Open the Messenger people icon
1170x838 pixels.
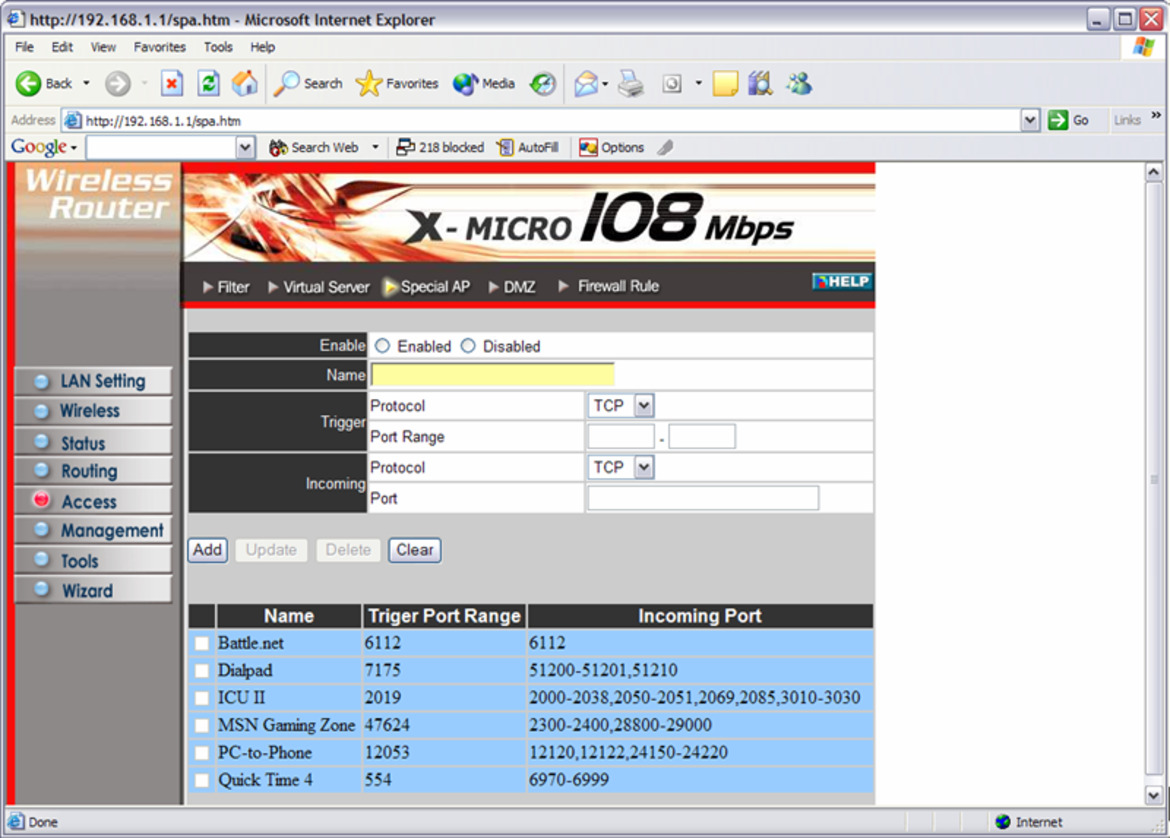(x=798, y=84)
